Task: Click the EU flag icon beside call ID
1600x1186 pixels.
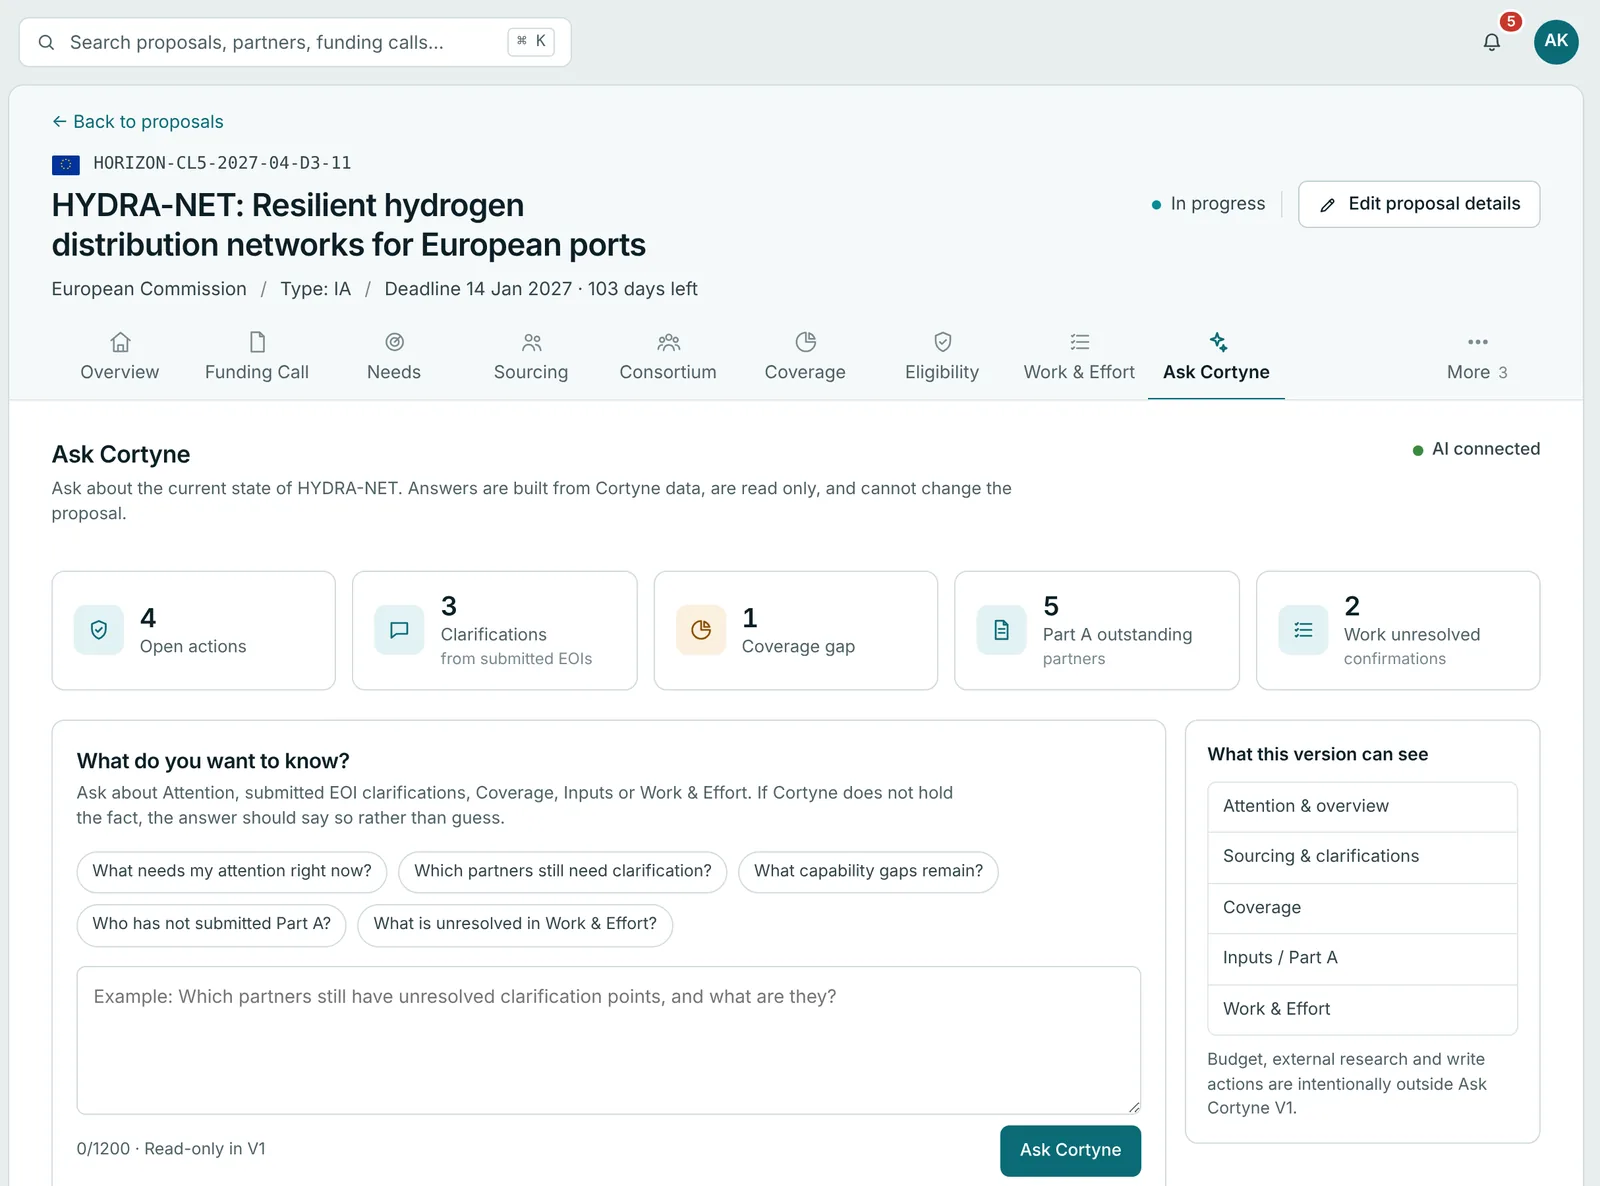Action: (x=66, y=164)
